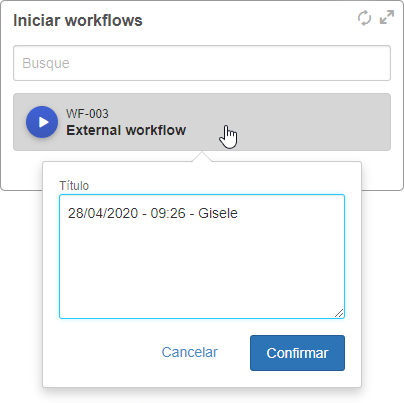Viewport: 404px width, 403px height.
Task: Click inside the Título text area
Action: pos(202,256)
